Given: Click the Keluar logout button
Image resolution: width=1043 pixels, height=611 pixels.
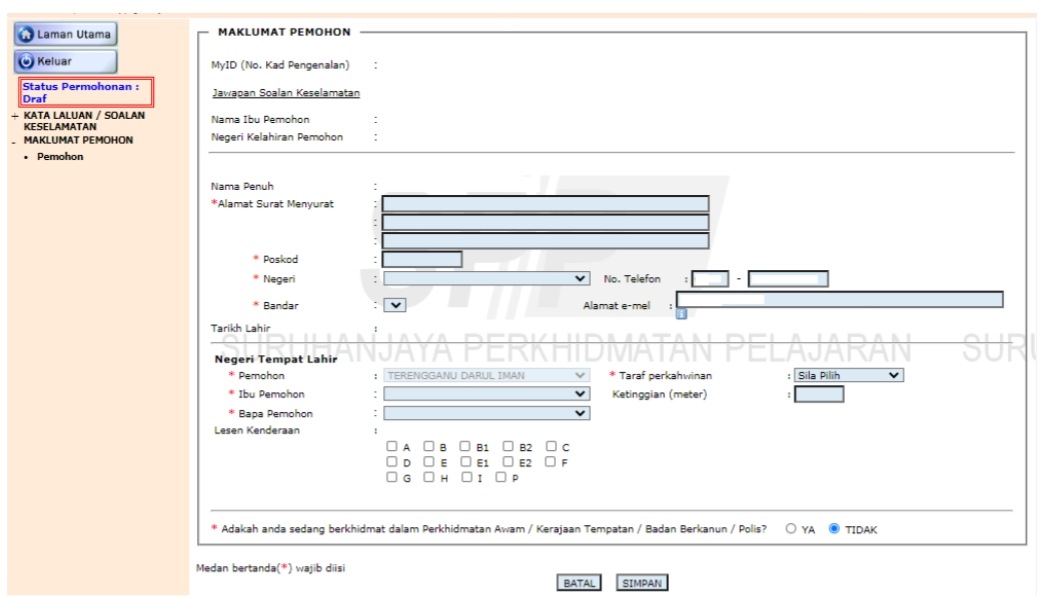Looking at the screenshot, I should click(65, 61).
